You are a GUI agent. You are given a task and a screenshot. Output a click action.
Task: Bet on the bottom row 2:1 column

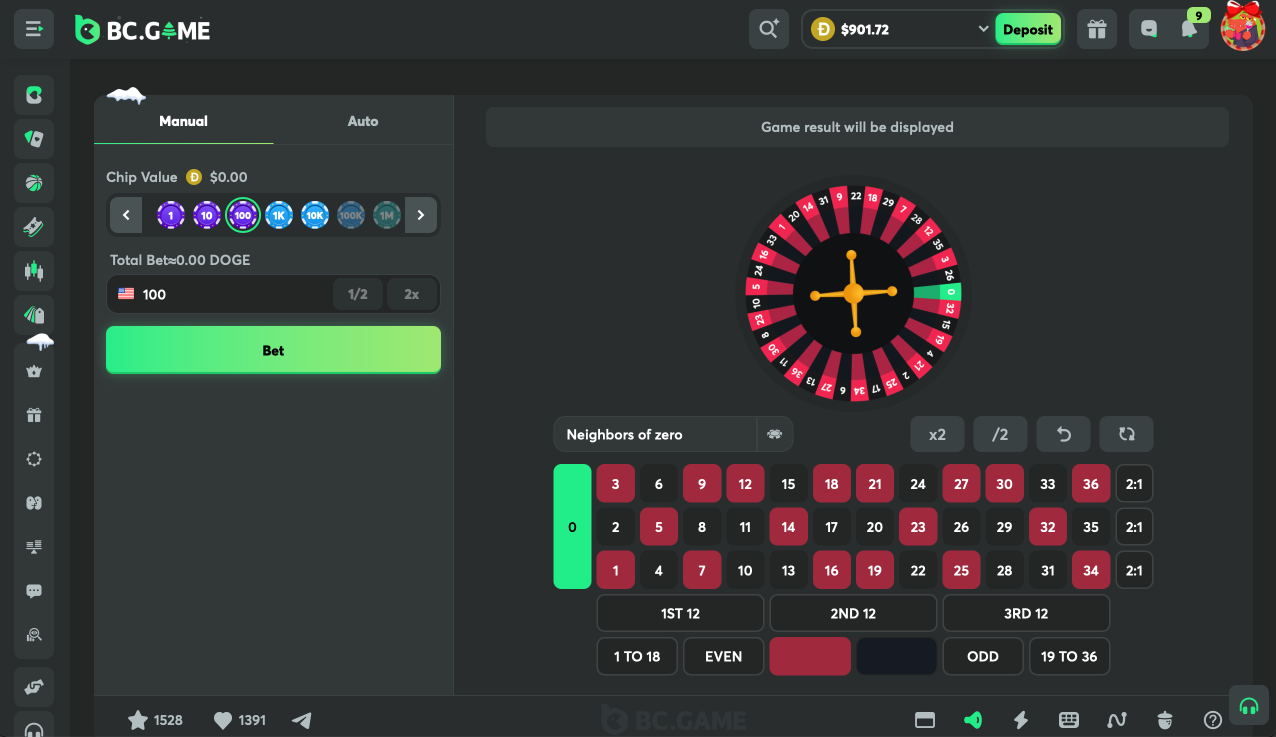pyautogui.click(x=1134, y=571)
